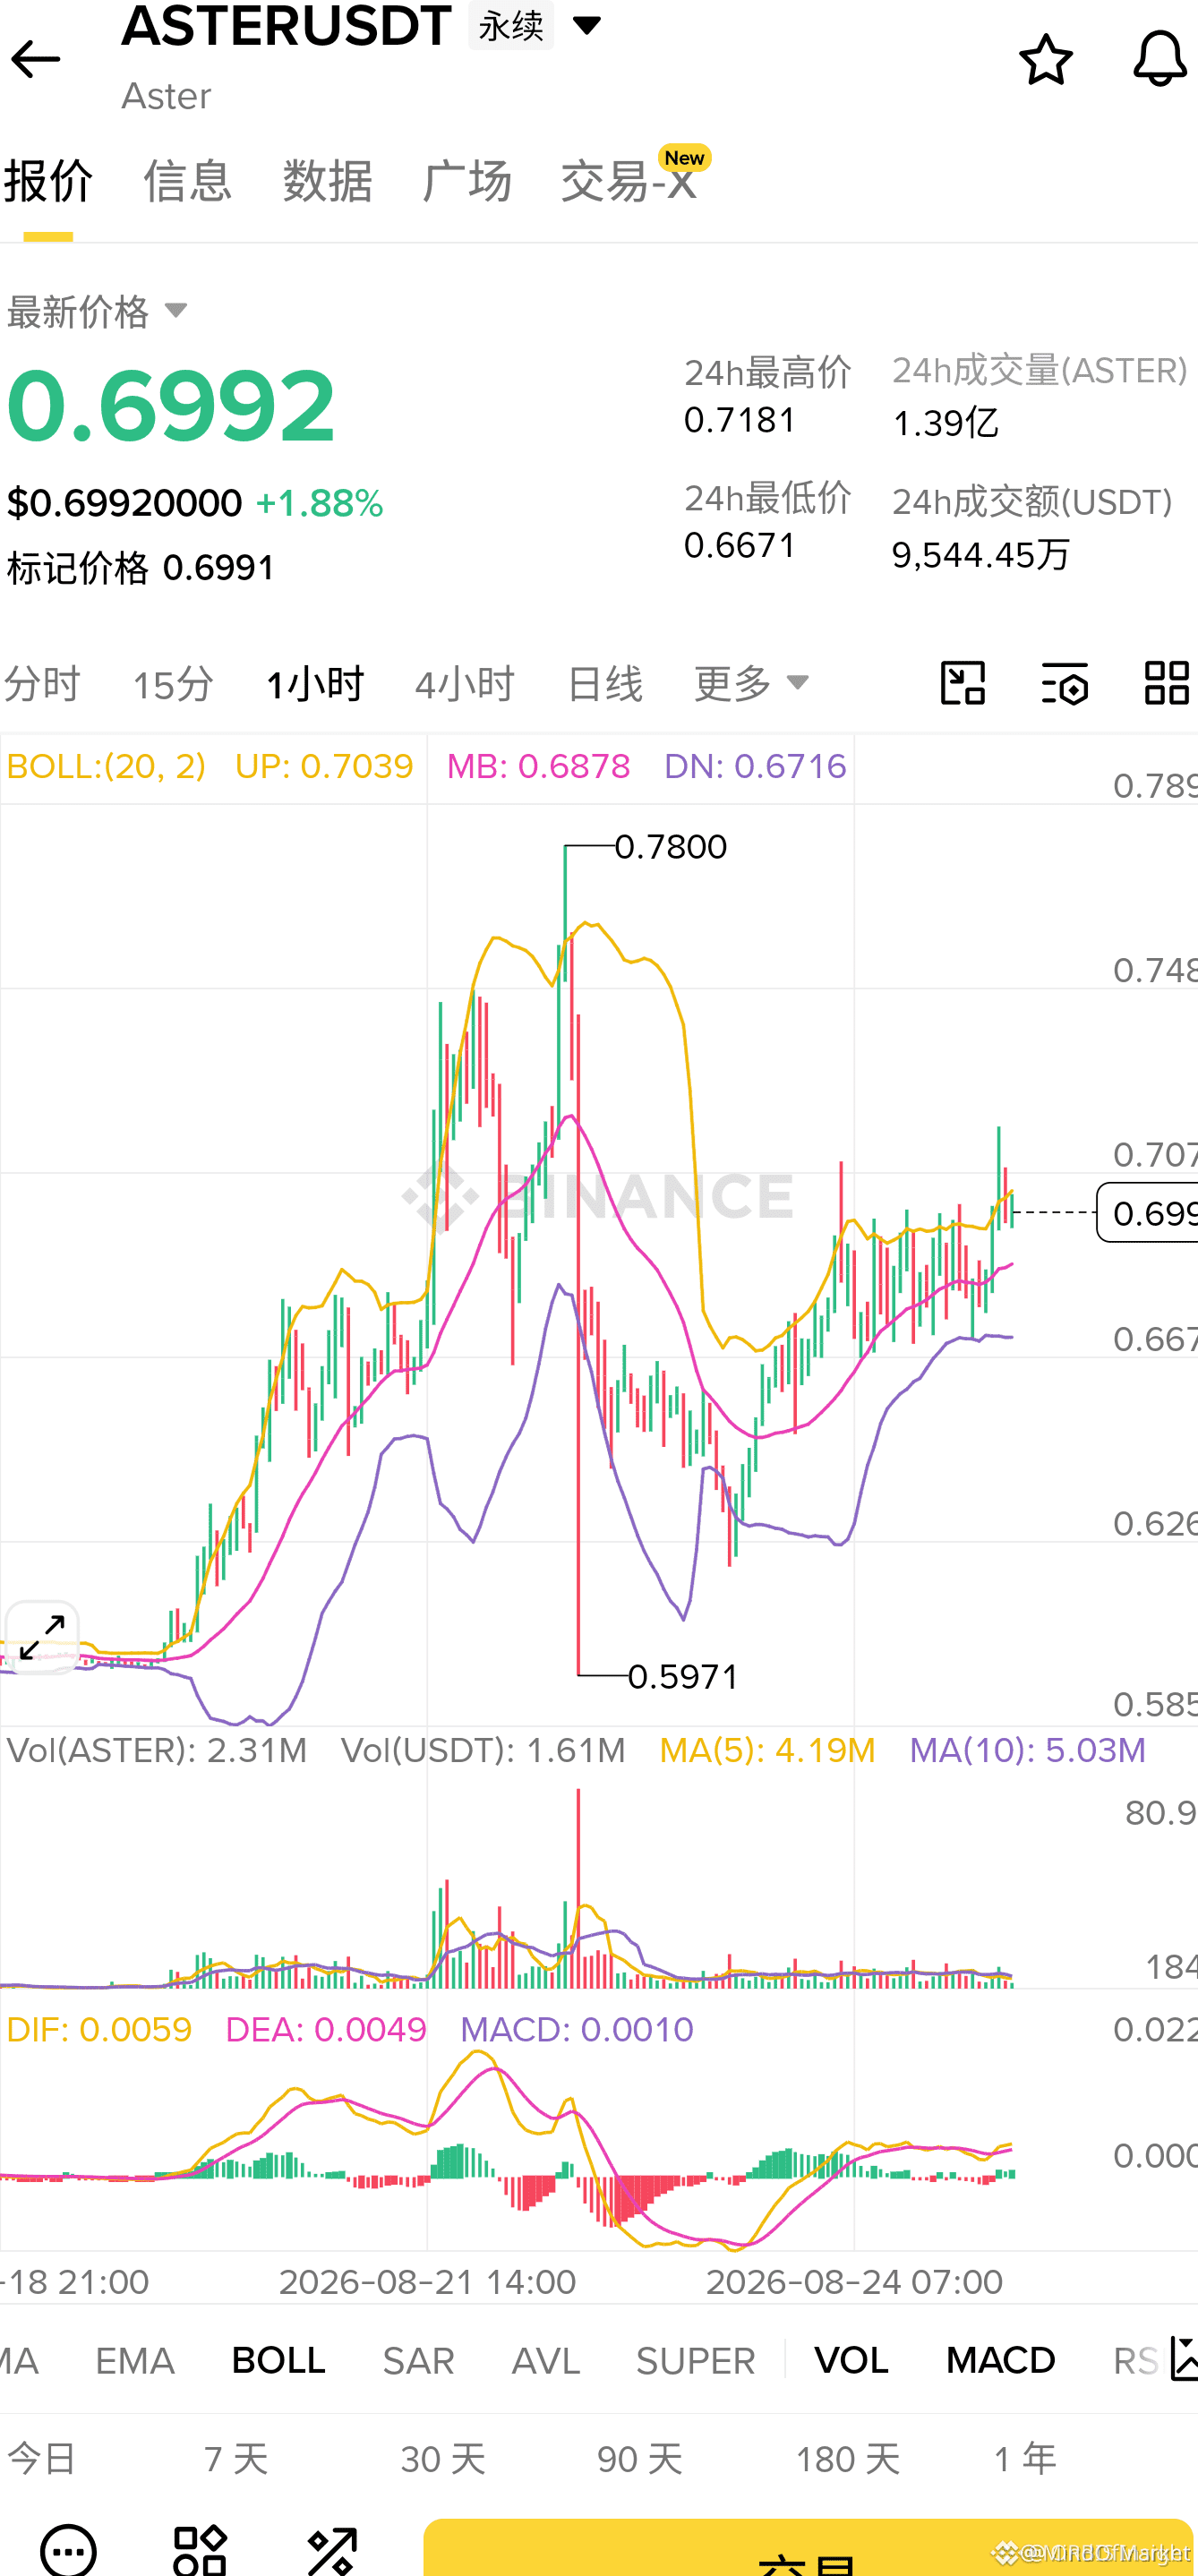Show 90 天 price change range
This screenshot has height=2576, width=1198.
coord(640,2459)
